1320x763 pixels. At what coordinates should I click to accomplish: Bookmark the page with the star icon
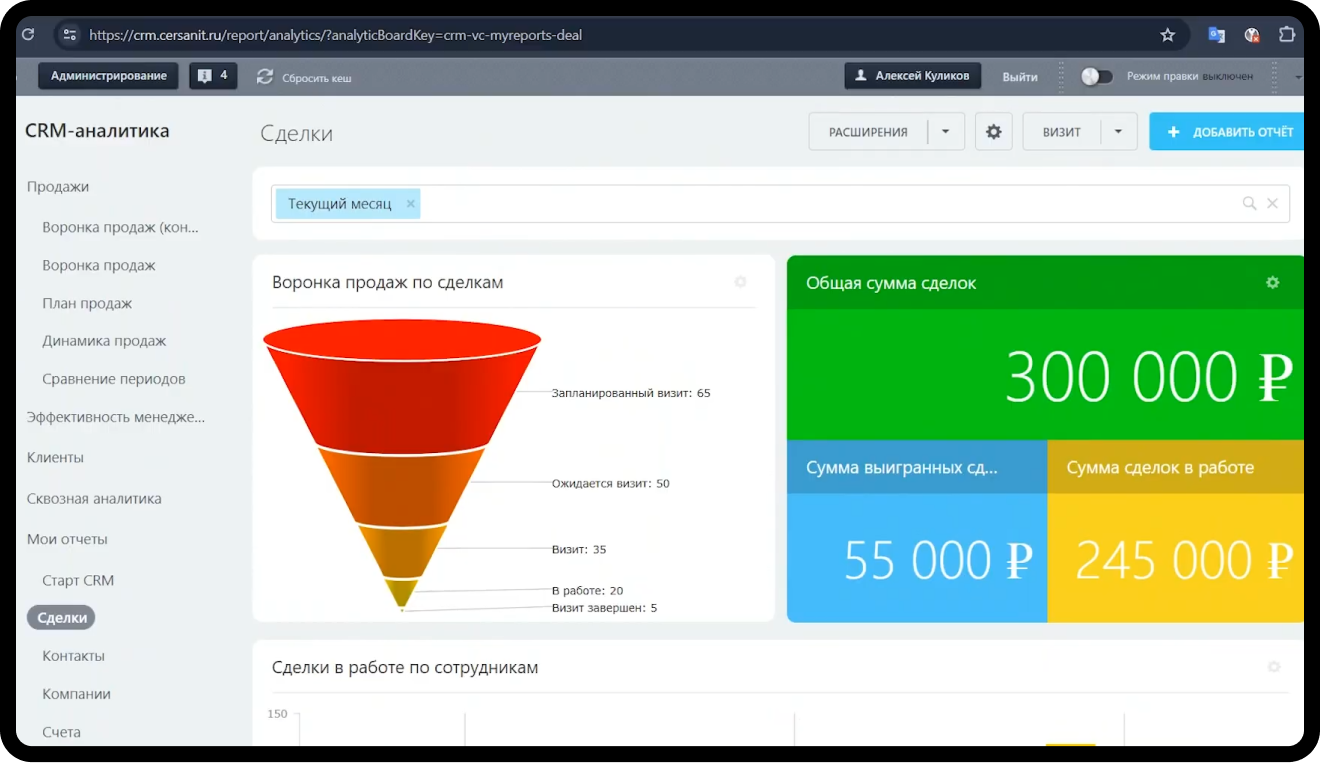1167,35
